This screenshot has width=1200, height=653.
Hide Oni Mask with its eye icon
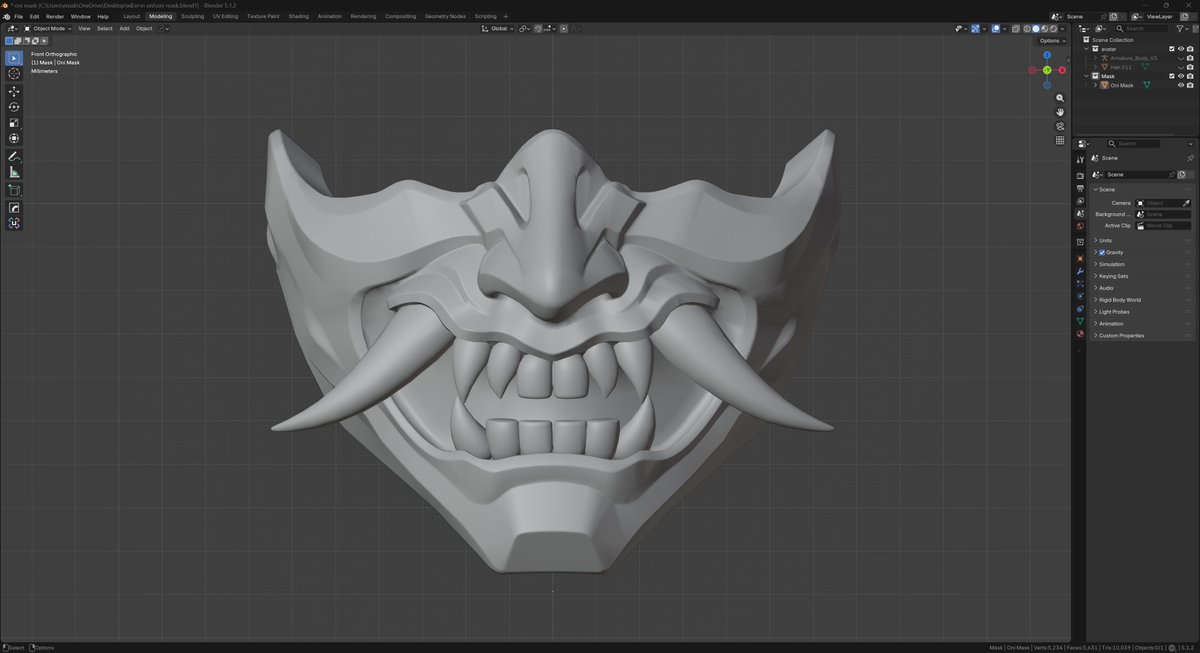pos(1181,85)
